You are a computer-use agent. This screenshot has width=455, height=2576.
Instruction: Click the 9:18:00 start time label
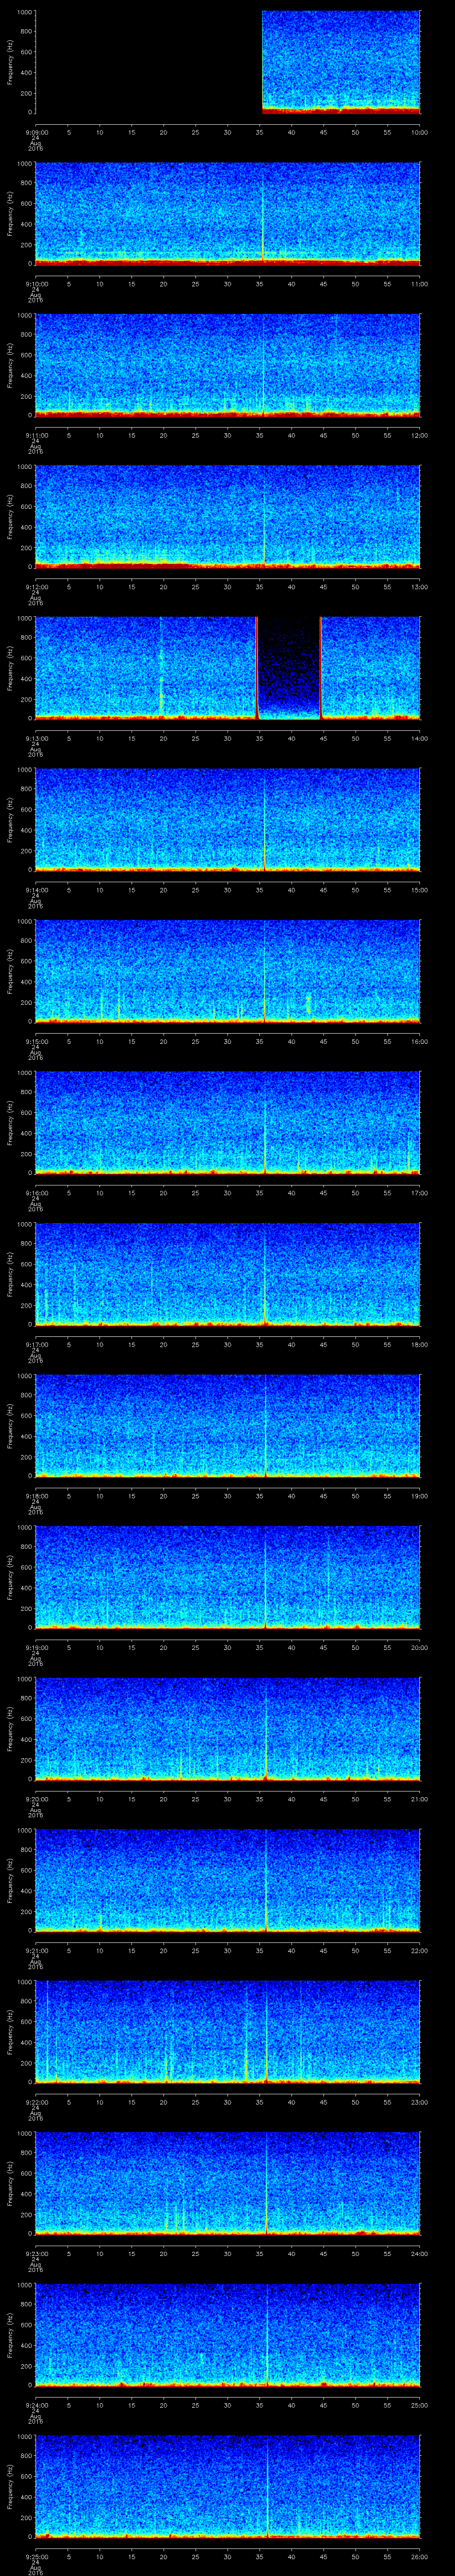coord(36,1495)
